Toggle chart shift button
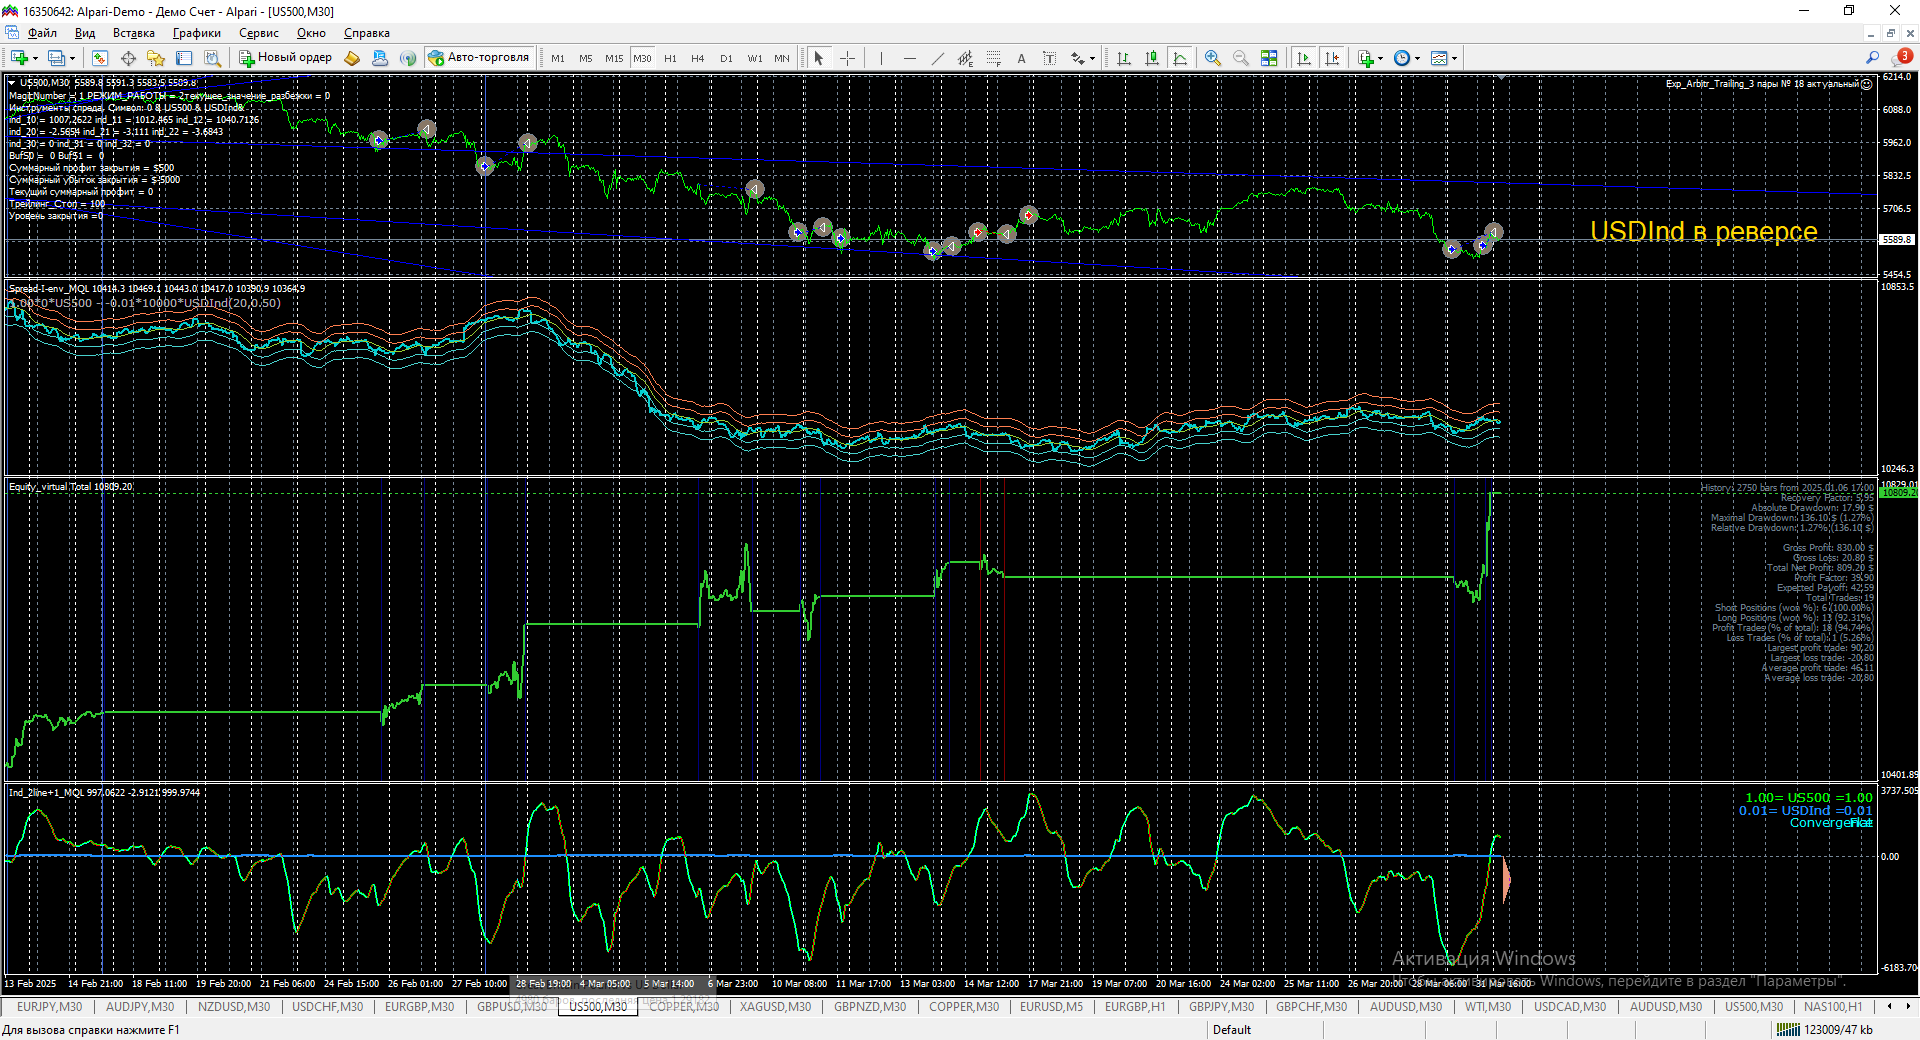The image size is (1920, 1040). [x=1332, y=58]
